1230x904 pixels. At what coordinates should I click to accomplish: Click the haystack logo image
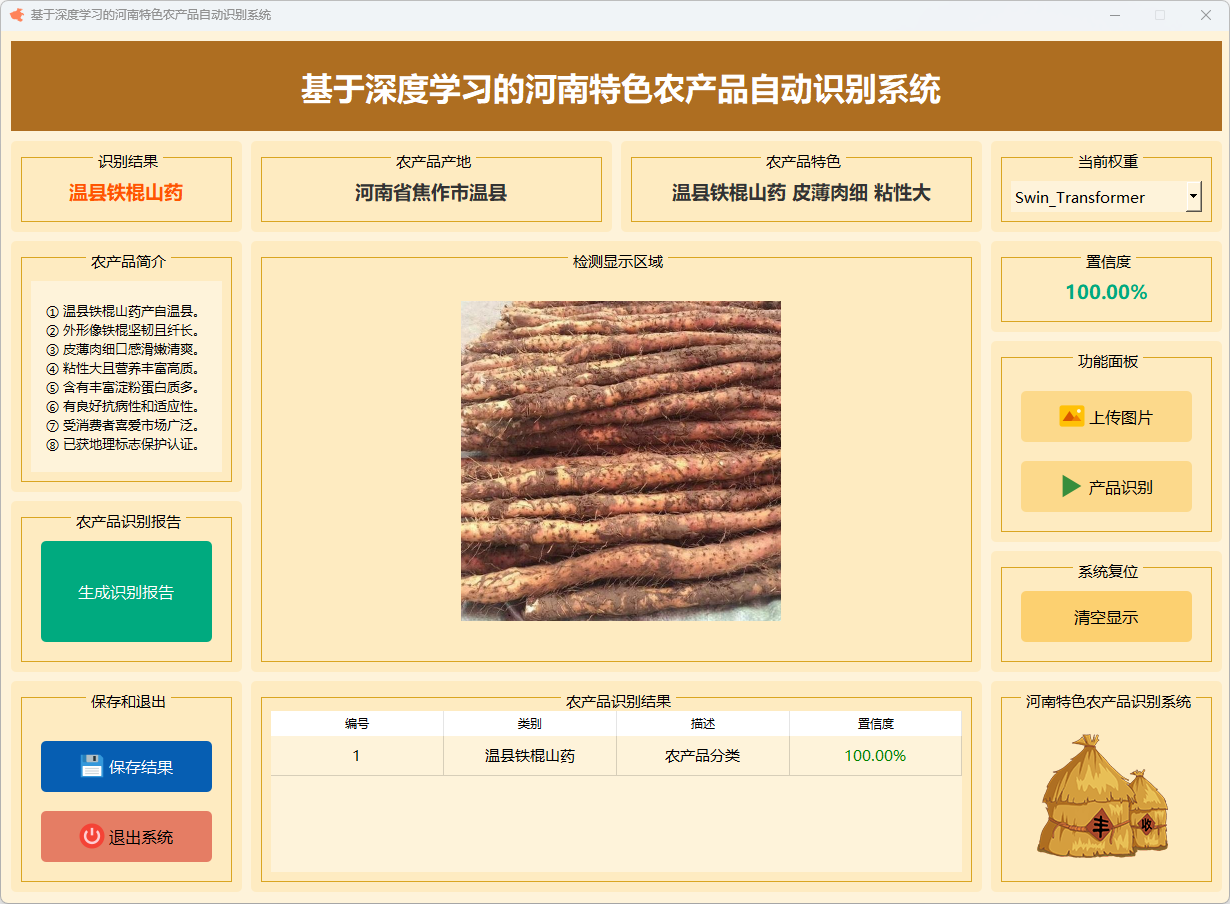[1105, 797]
